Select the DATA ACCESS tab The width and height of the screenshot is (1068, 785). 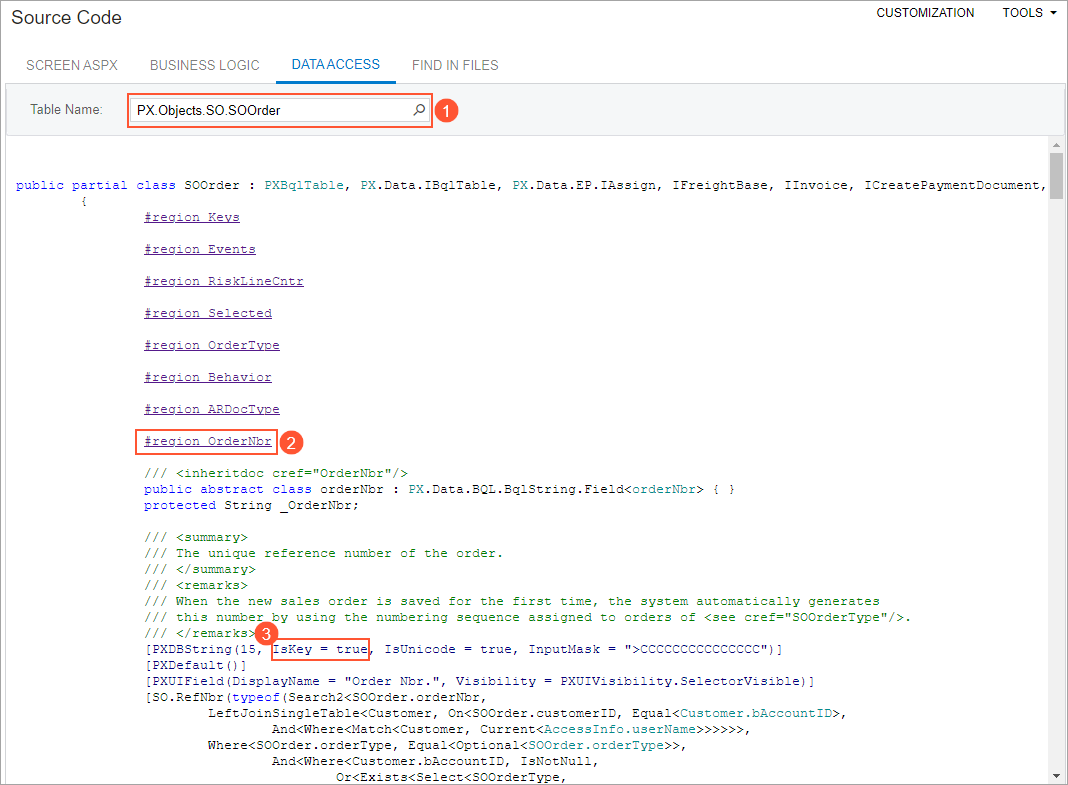coord(336,65)
